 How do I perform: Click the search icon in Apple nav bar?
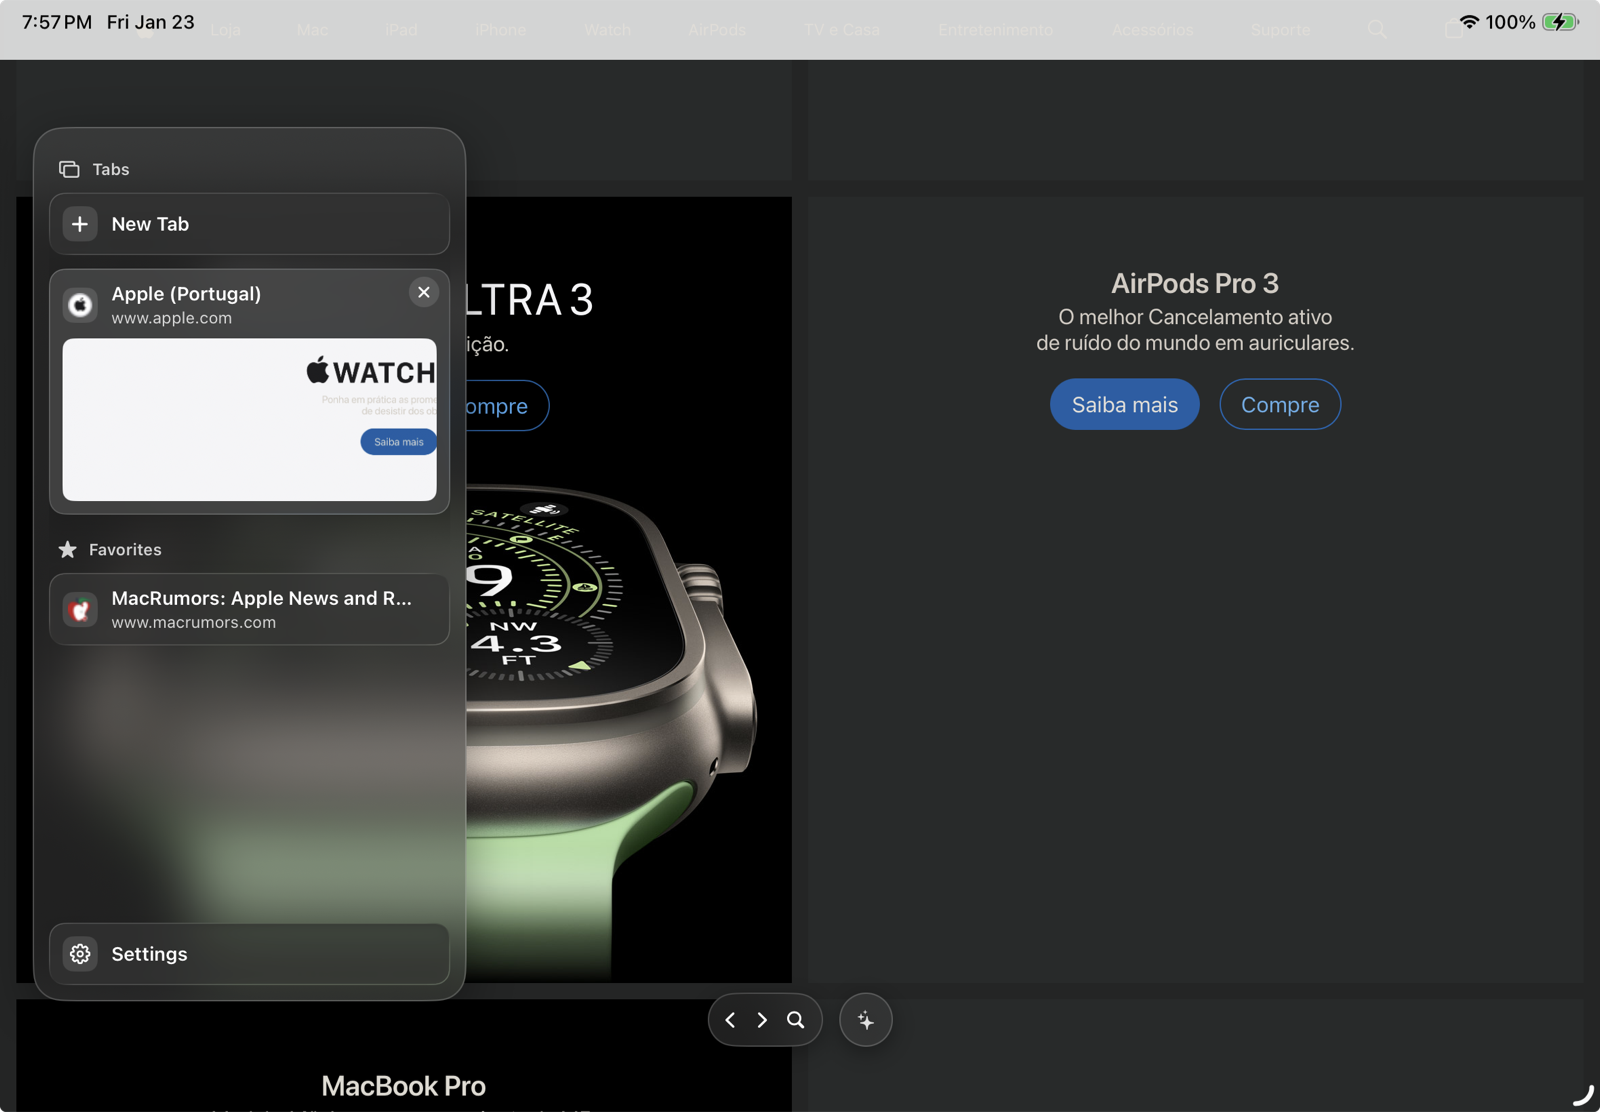pos(1377,30)
